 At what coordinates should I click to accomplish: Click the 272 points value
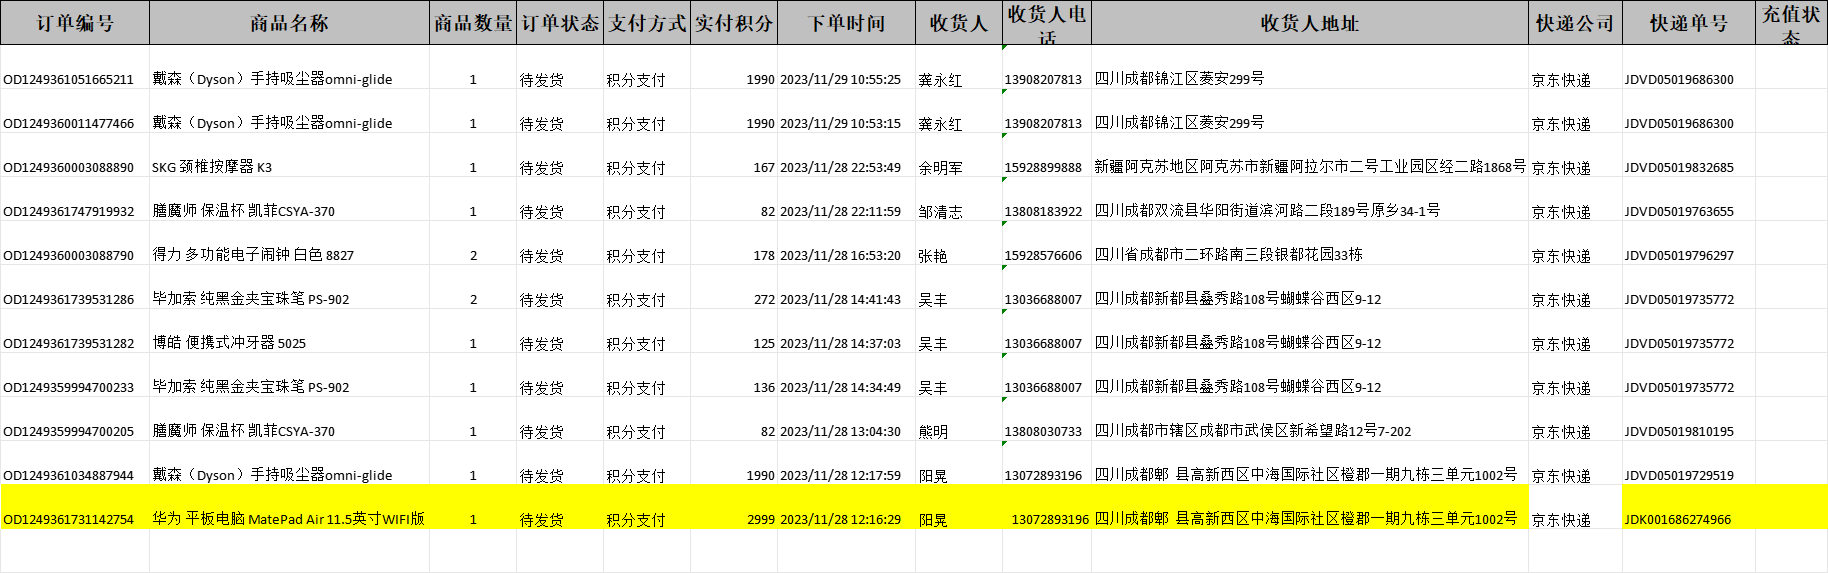(x=764, y=300)
